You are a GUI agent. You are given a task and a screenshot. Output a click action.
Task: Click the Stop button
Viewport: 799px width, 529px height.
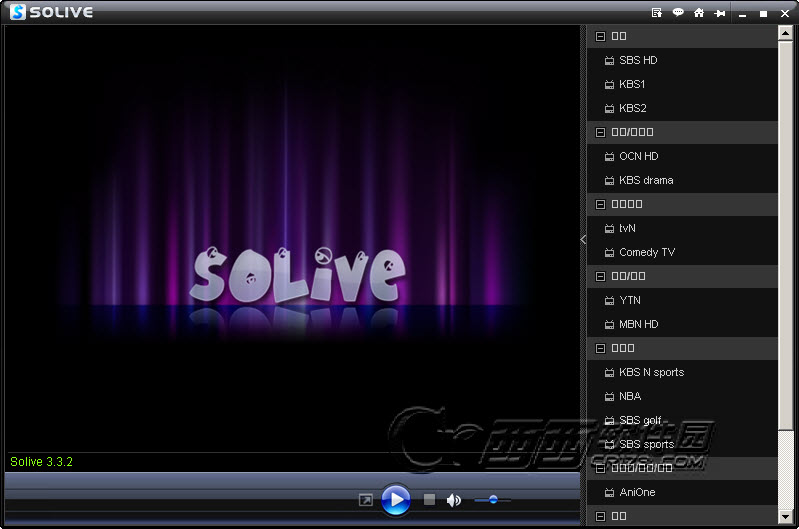coord(429,499)
